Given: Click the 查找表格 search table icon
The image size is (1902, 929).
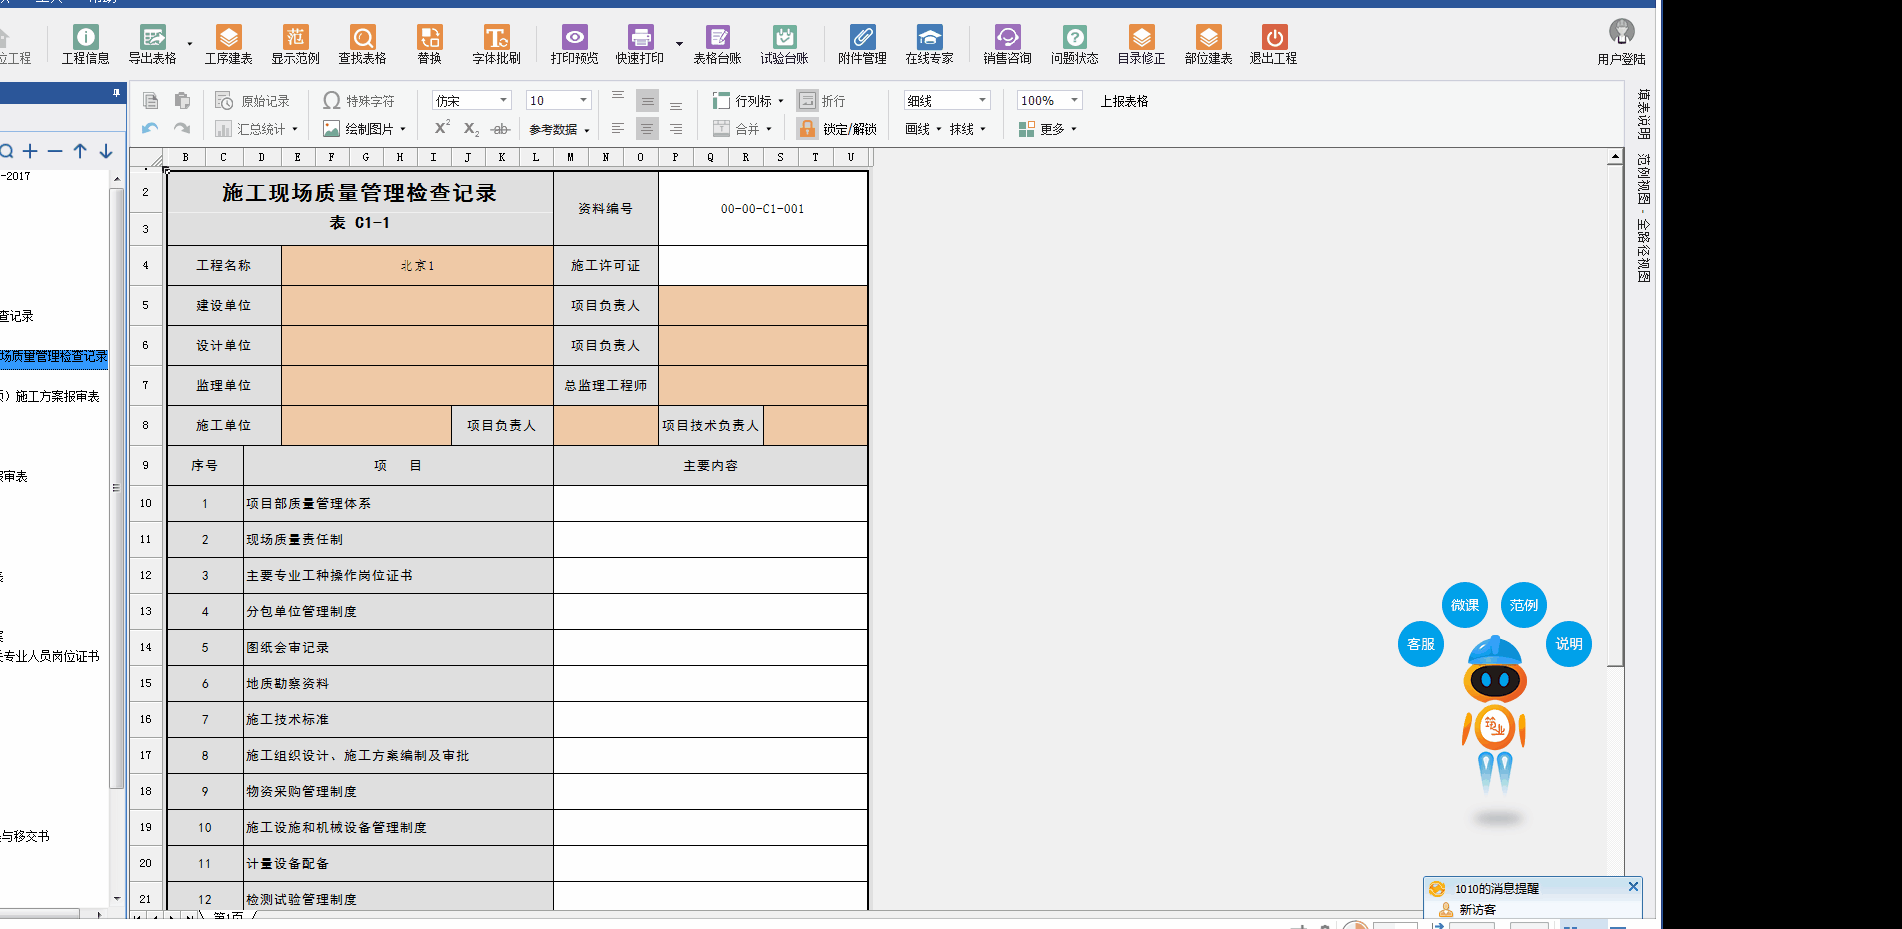Looking at the screenshot, I should tap(362, 45).
